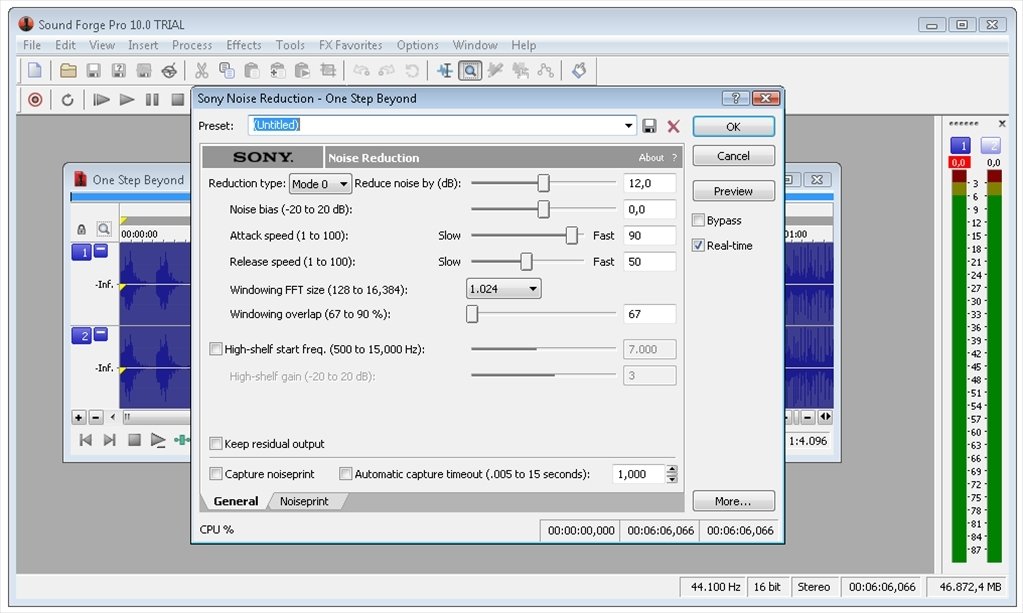Click OK in Noise Reduction dialog
This screenshot has height=613, width=1023.
point(733,127)
